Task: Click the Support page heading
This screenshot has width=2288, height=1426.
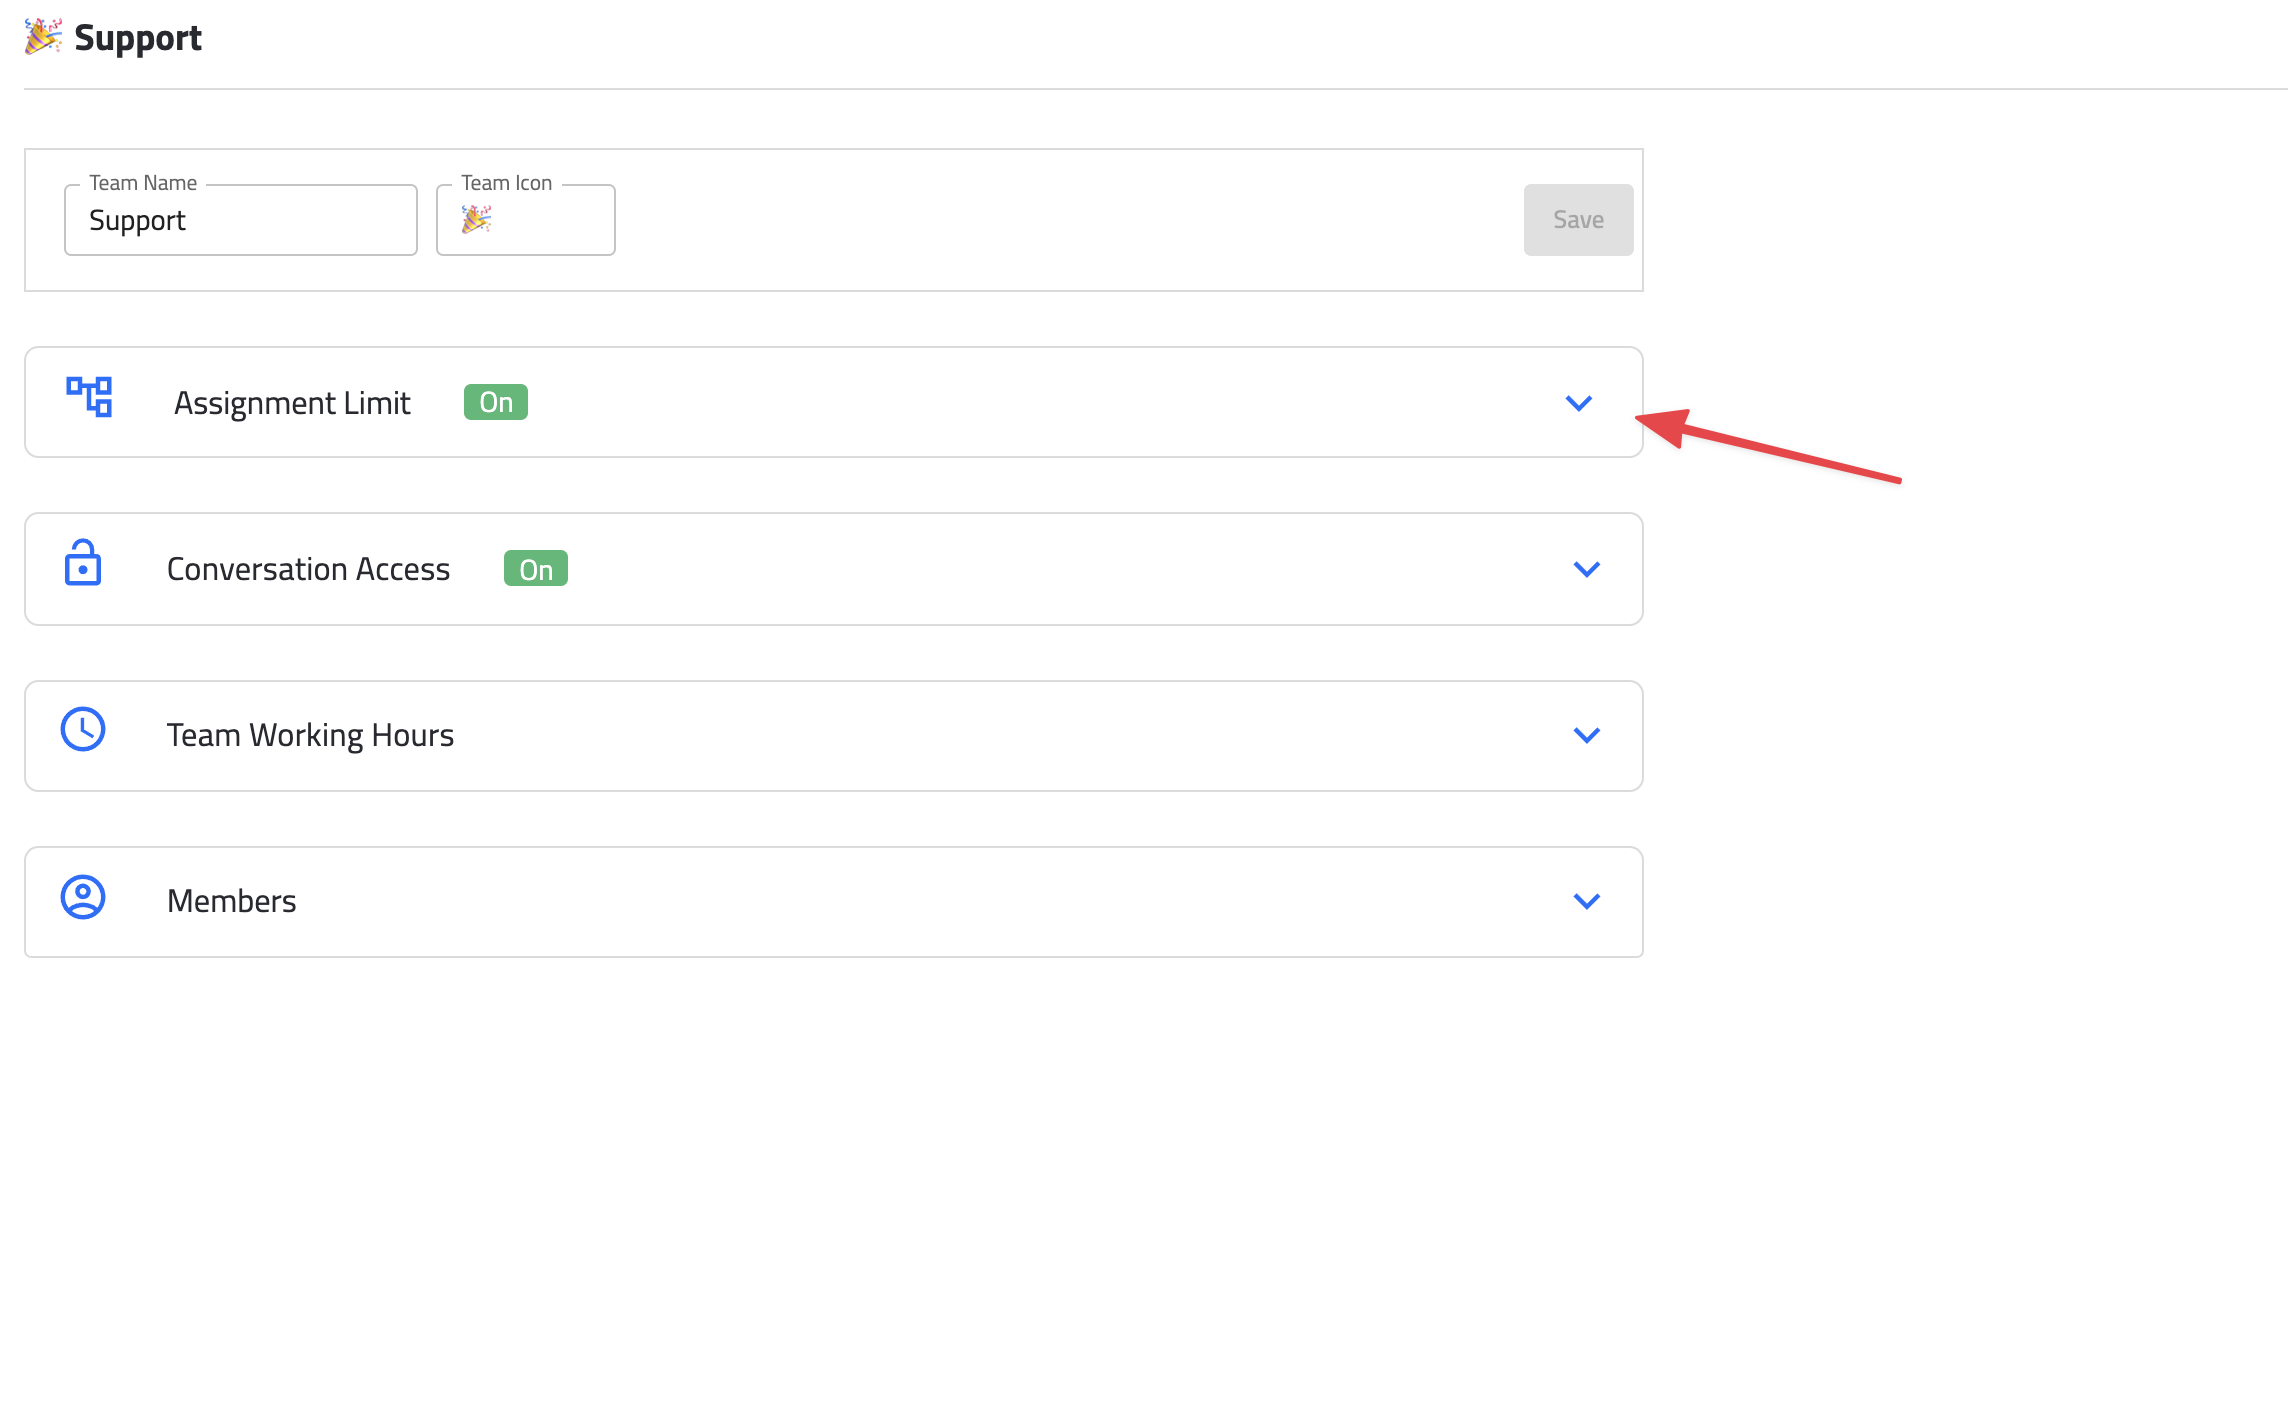Action: tap(138, 38)
